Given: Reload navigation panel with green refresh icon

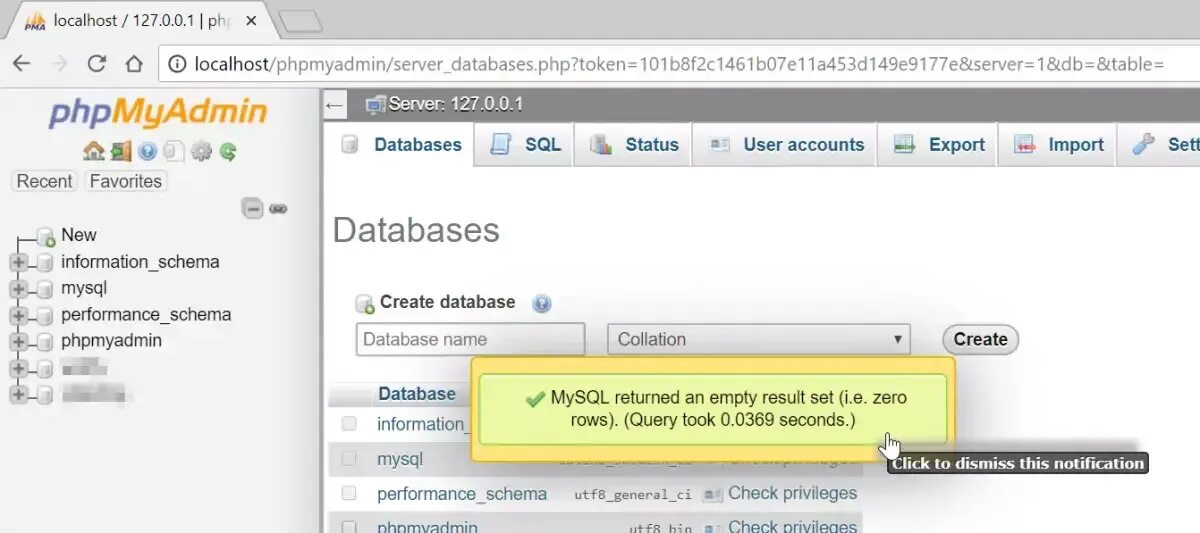Looking at the screenshot, I should pos(228,151).
